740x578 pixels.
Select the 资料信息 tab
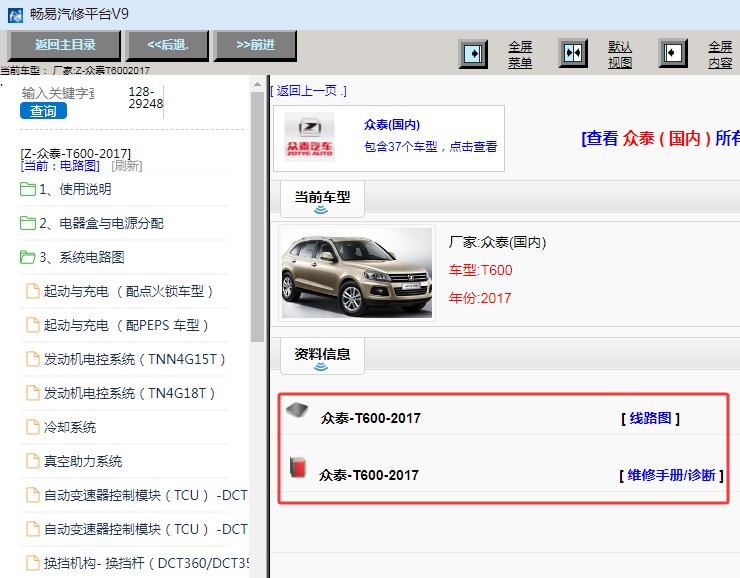tap(322, 356)
